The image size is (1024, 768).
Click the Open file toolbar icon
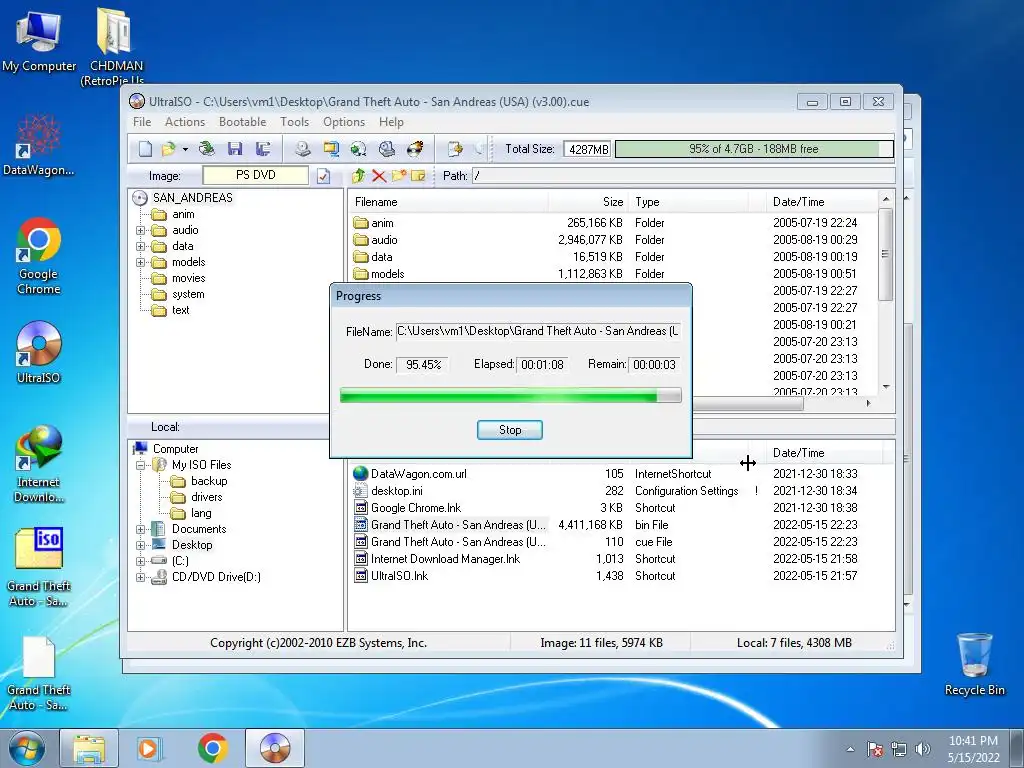tap(168, 149)
